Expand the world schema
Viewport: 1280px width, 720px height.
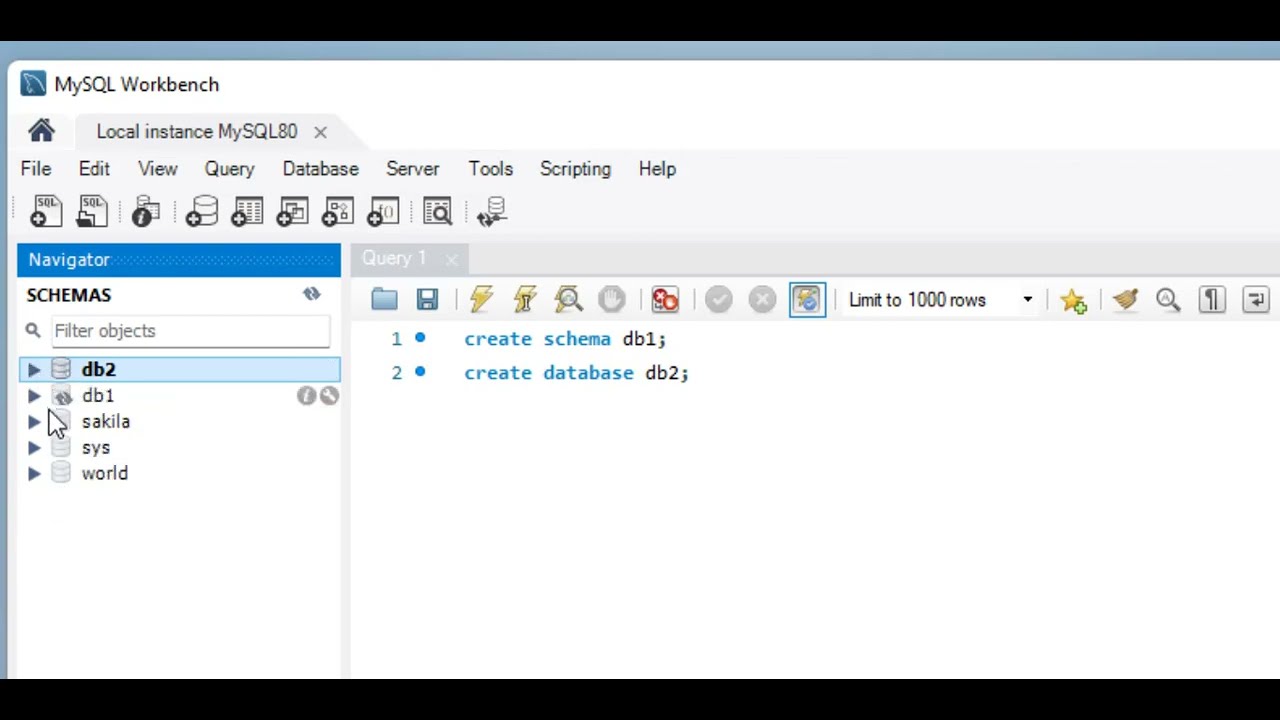click(x=34, y=474)
